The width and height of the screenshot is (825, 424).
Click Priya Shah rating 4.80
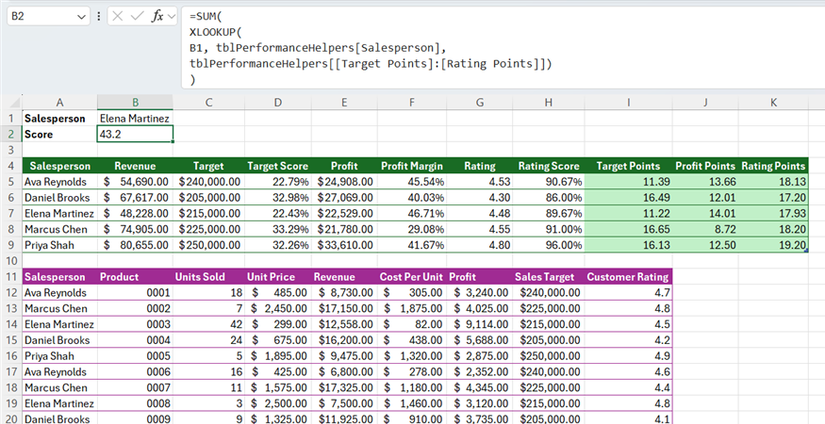[x=479, y=245]
